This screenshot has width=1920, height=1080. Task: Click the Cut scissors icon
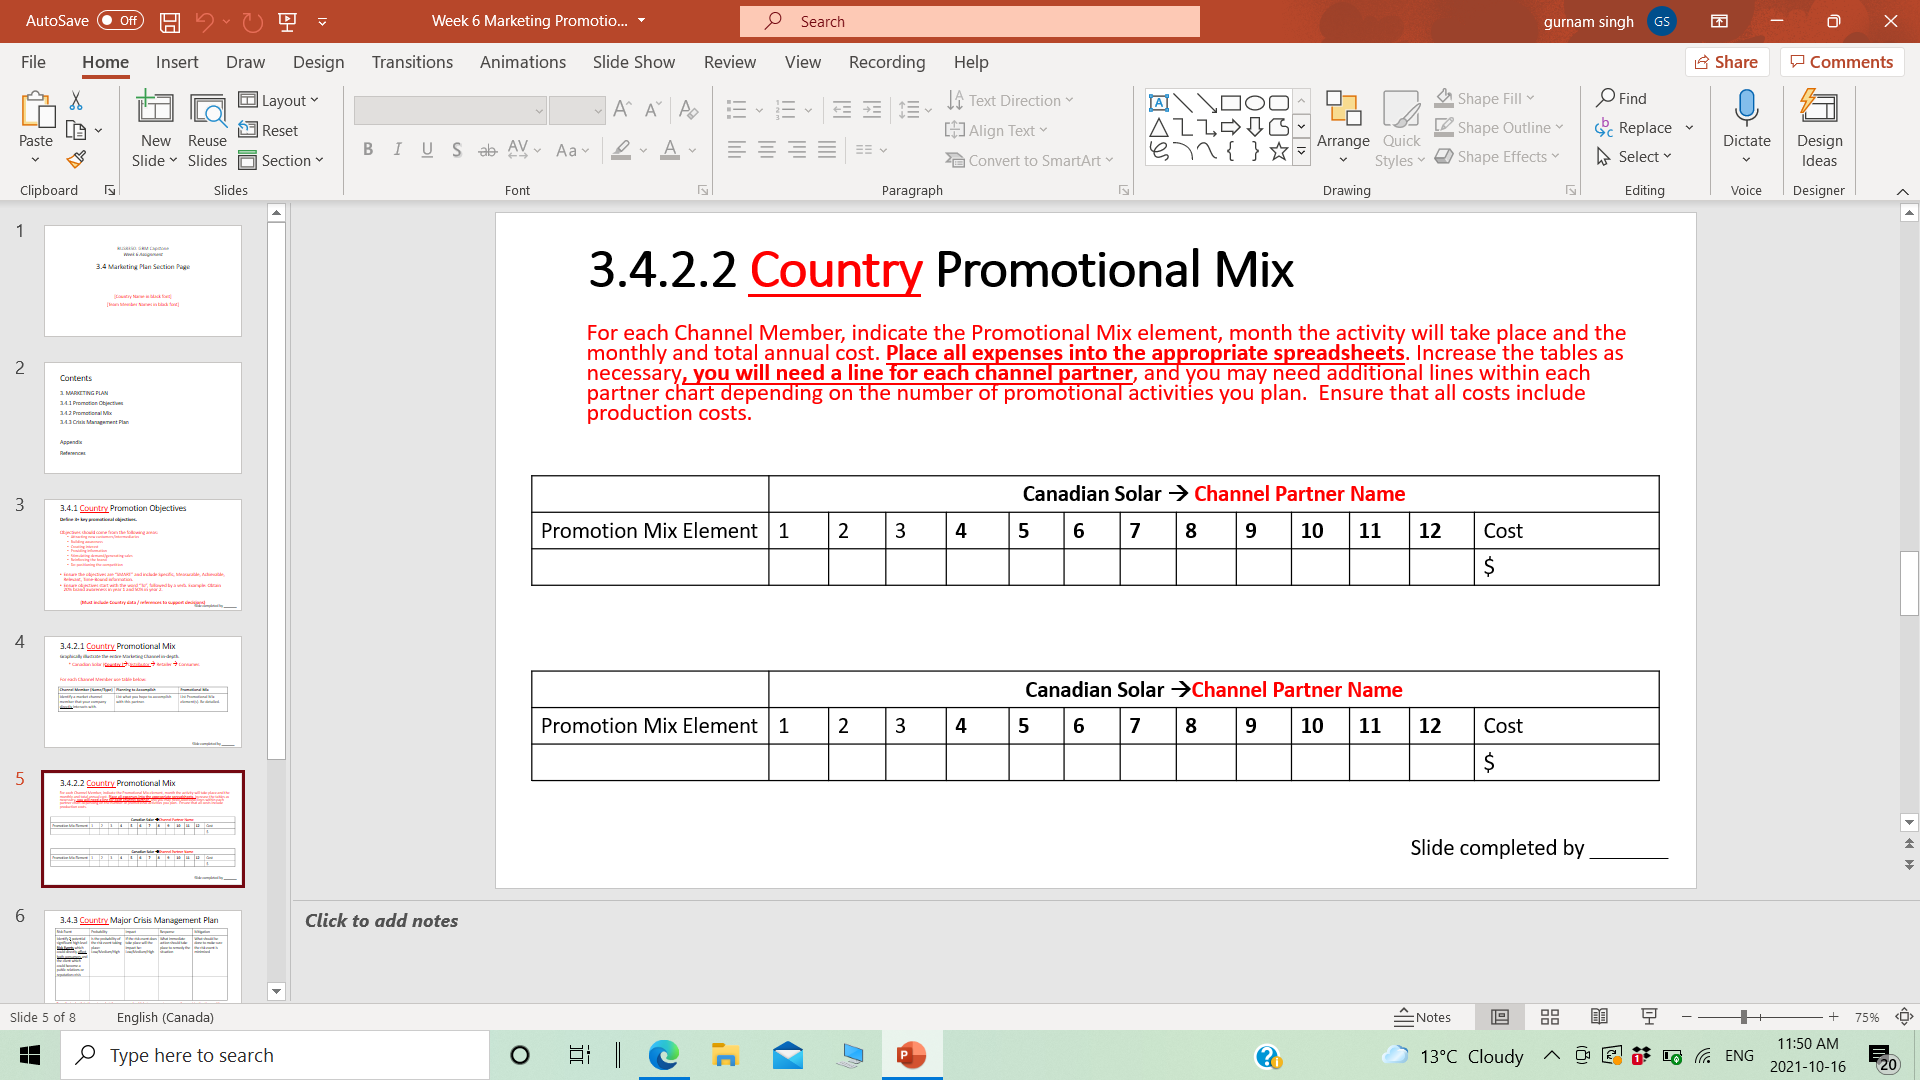(x=76, y=101)
